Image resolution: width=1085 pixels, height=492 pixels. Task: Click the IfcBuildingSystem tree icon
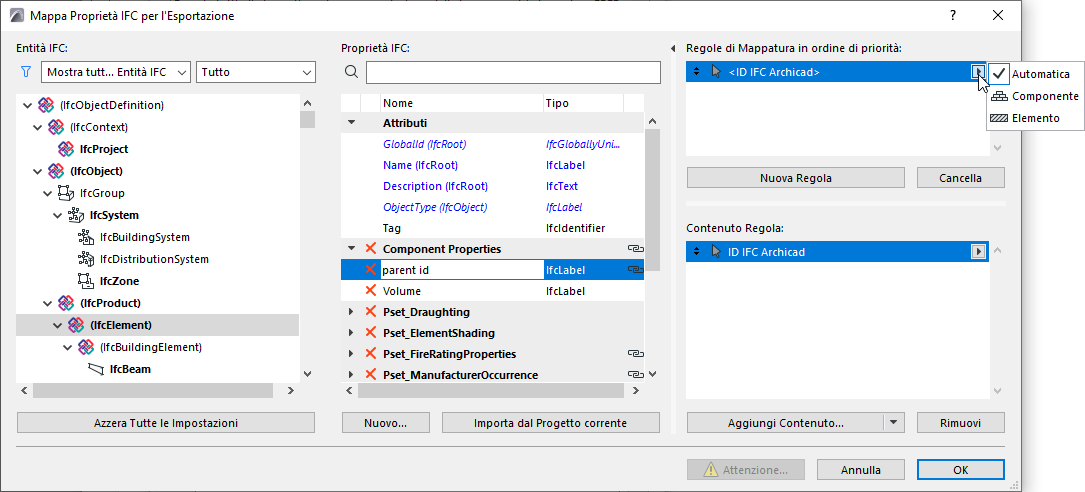pos(85,237)
